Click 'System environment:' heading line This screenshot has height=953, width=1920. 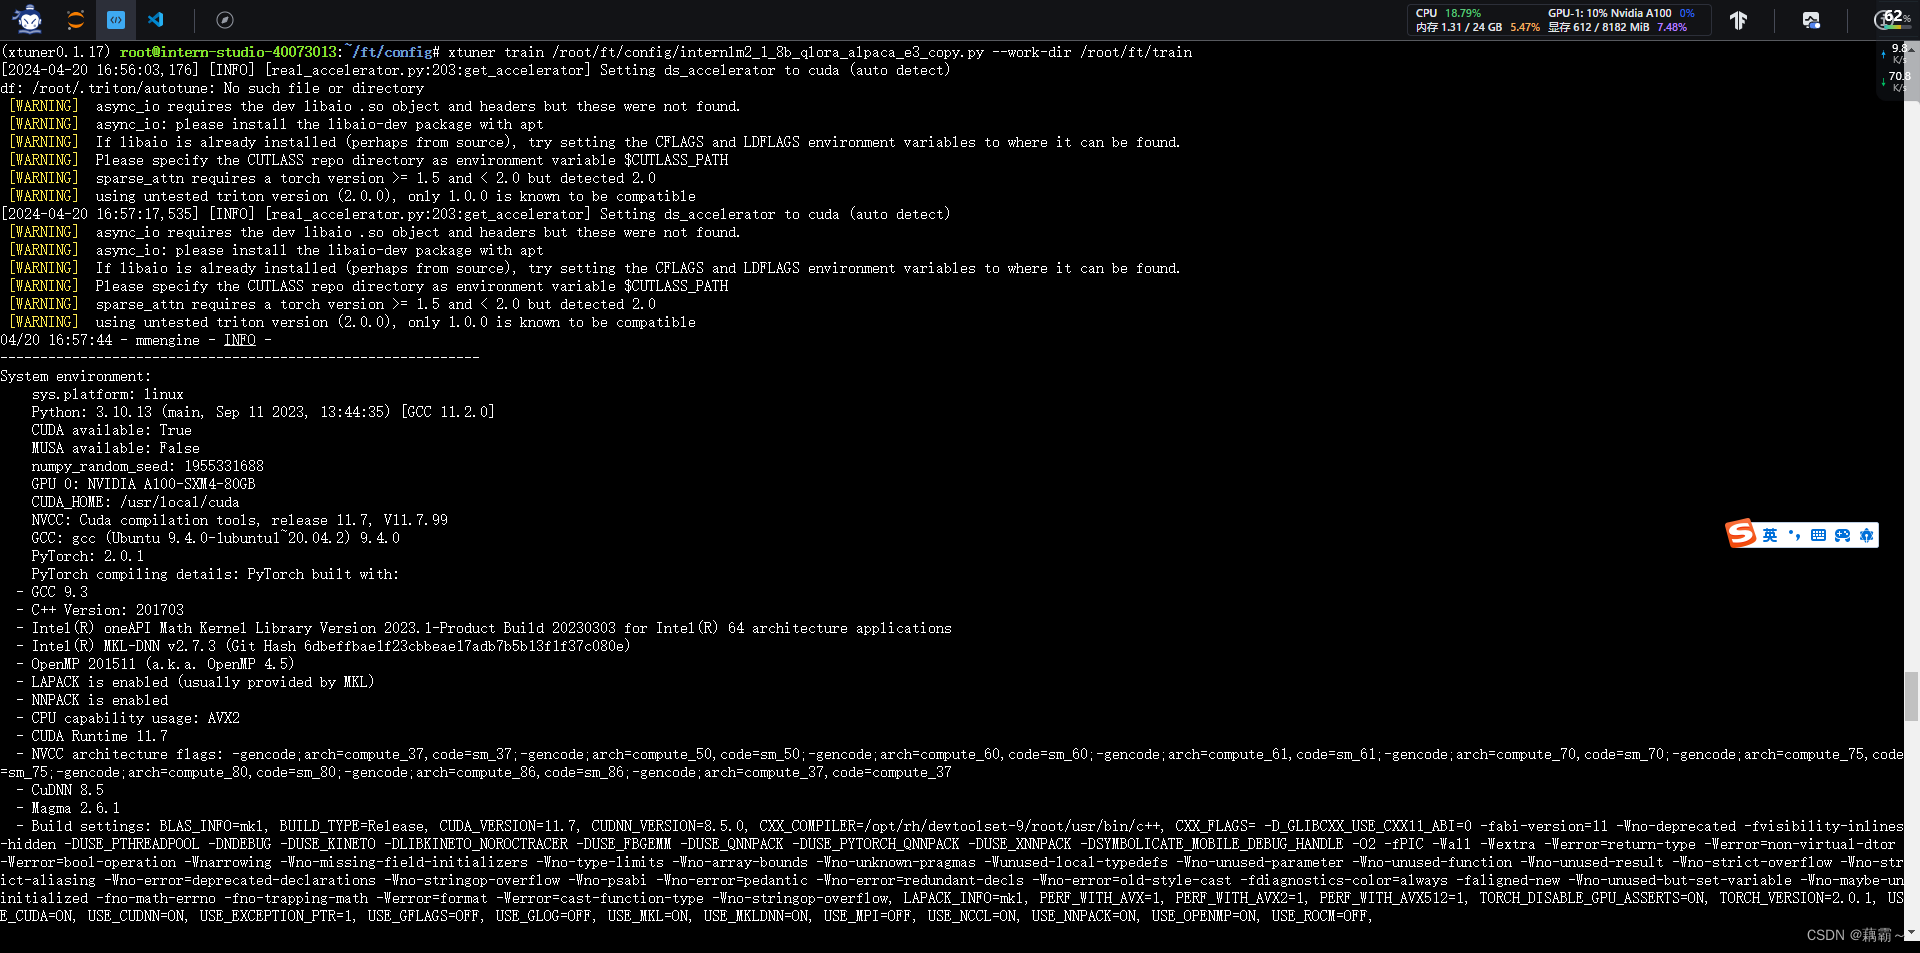76,376
